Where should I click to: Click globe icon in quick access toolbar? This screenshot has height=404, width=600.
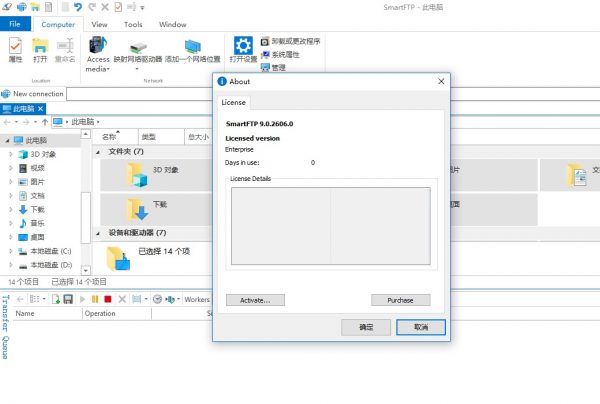(22, 7)
